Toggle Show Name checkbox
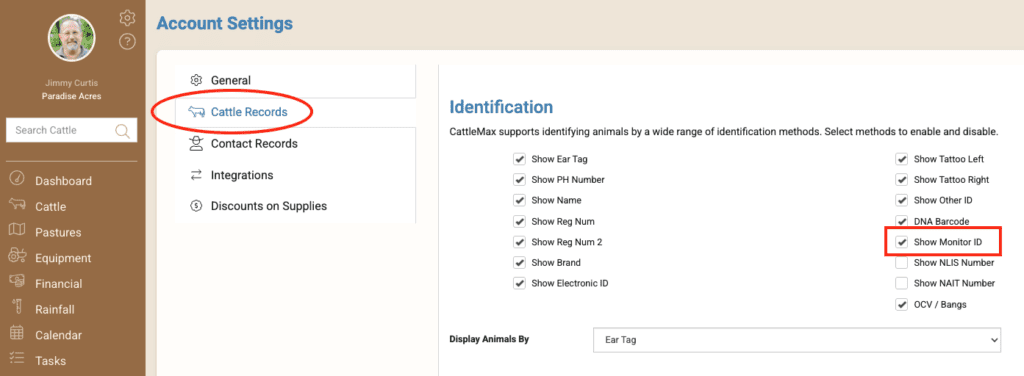The height and width of the screenshot is (376, 1024). [x=519, y=200]
